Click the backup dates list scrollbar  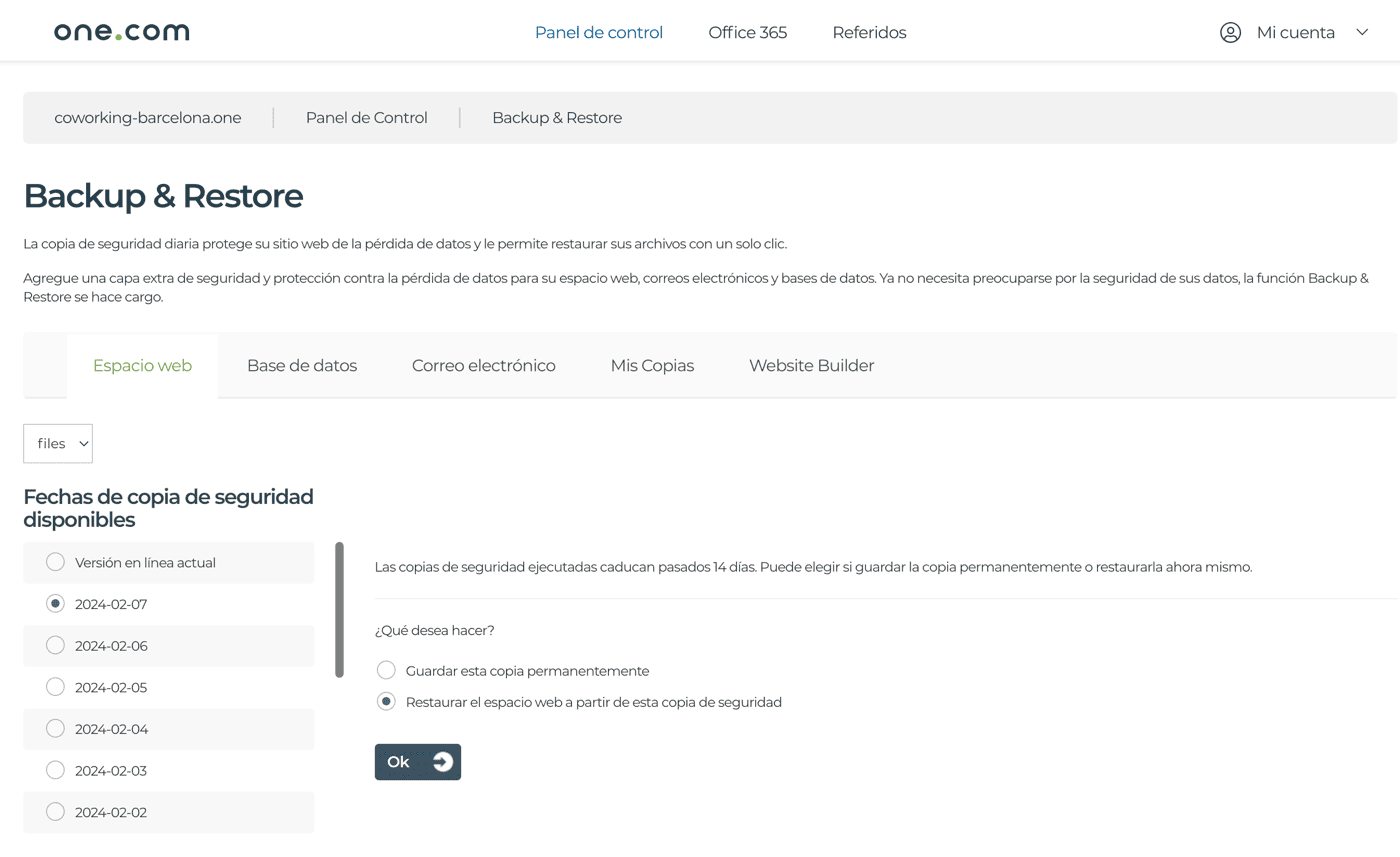pos(340,610)
